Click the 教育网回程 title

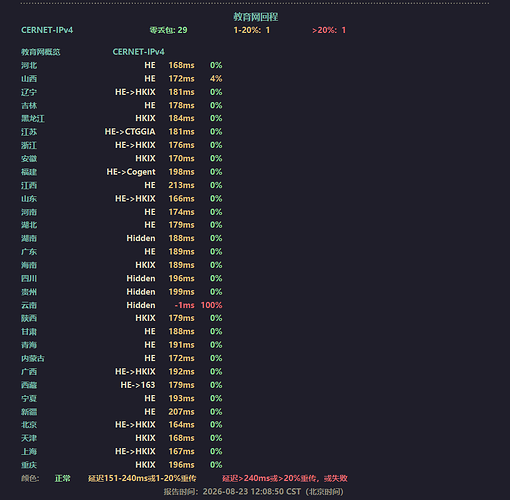point(255,17)
